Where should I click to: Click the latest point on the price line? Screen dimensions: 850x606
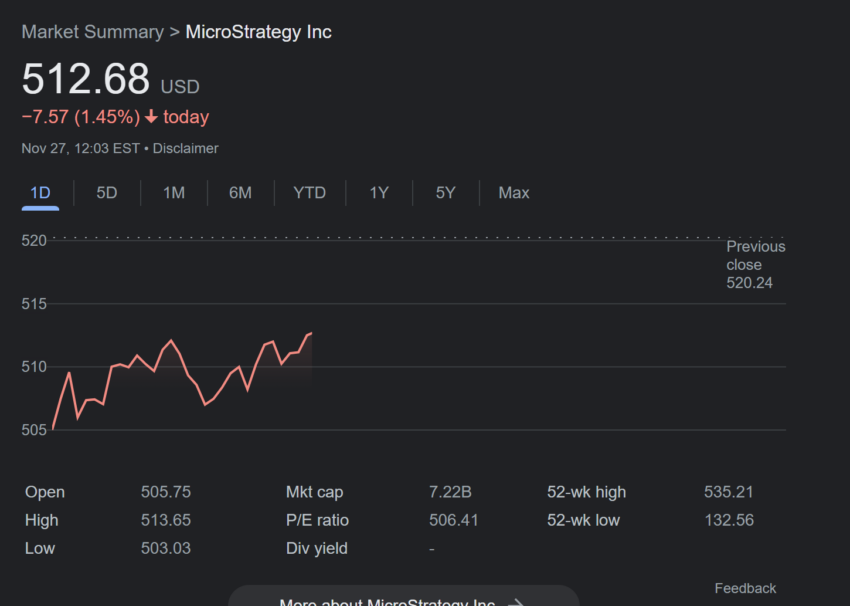click(311, 333)
